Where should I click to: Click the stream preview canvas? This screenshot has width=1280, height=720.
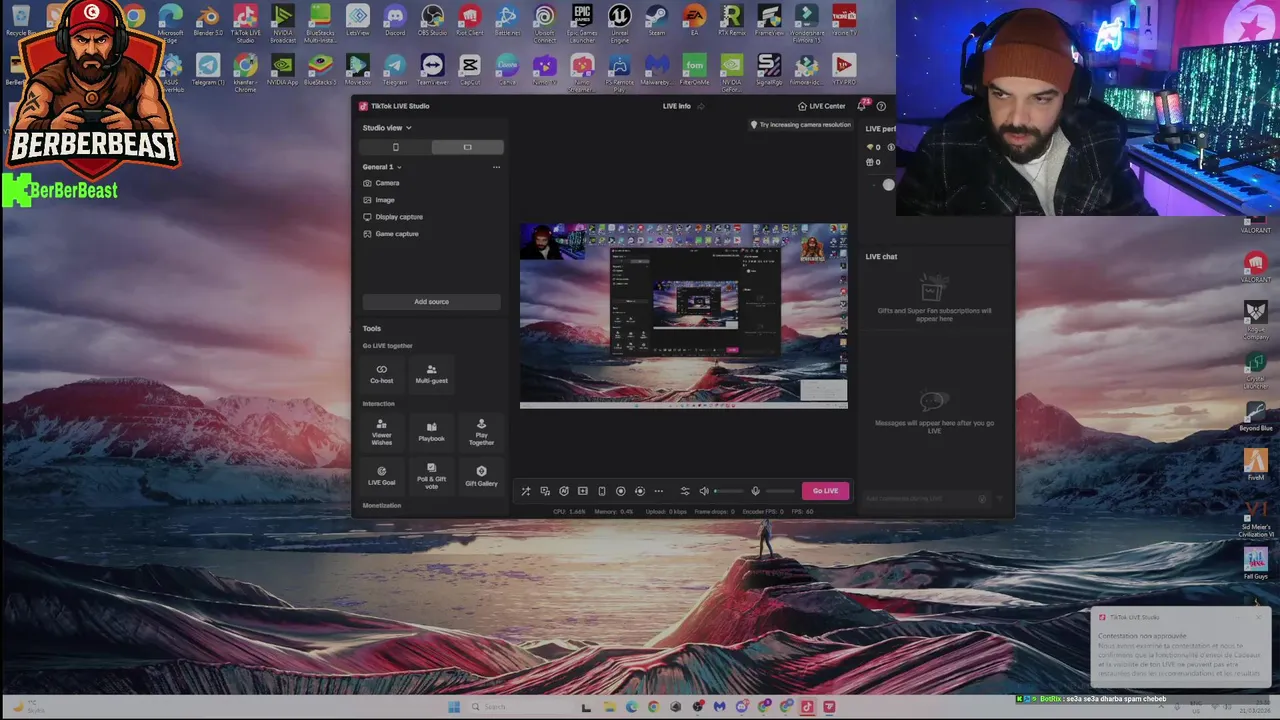(684, 316)
